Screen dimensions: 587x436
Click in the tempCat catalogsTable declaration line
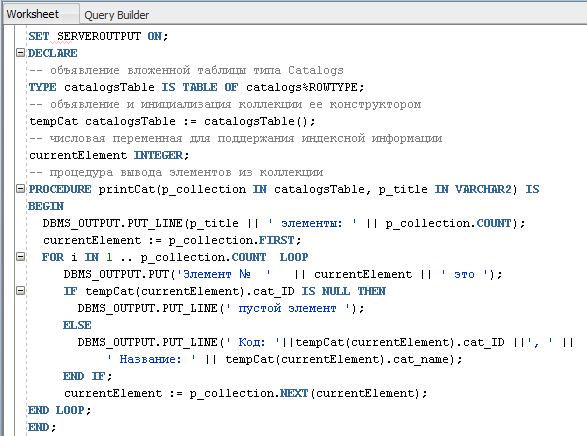coord(172,121)
